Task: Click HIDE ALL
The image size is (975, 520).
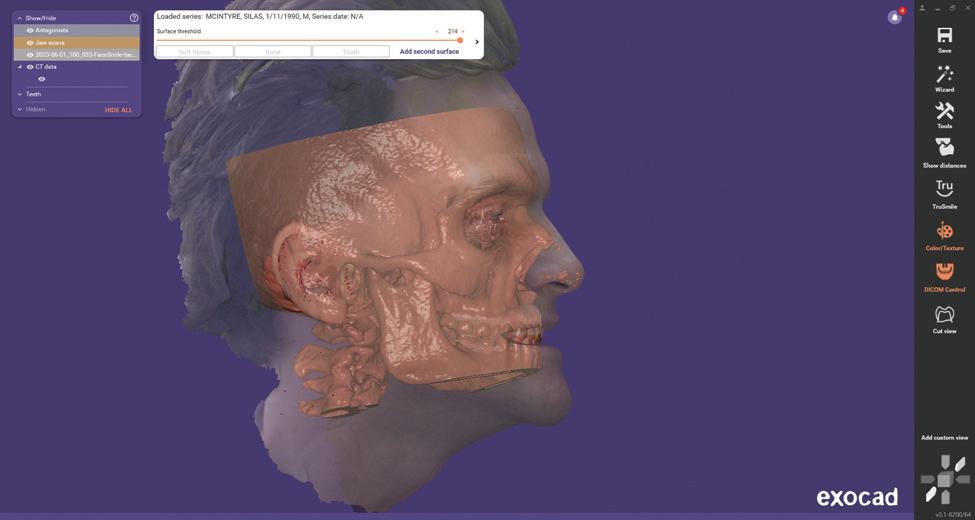Action: click(x=118, y=110)
